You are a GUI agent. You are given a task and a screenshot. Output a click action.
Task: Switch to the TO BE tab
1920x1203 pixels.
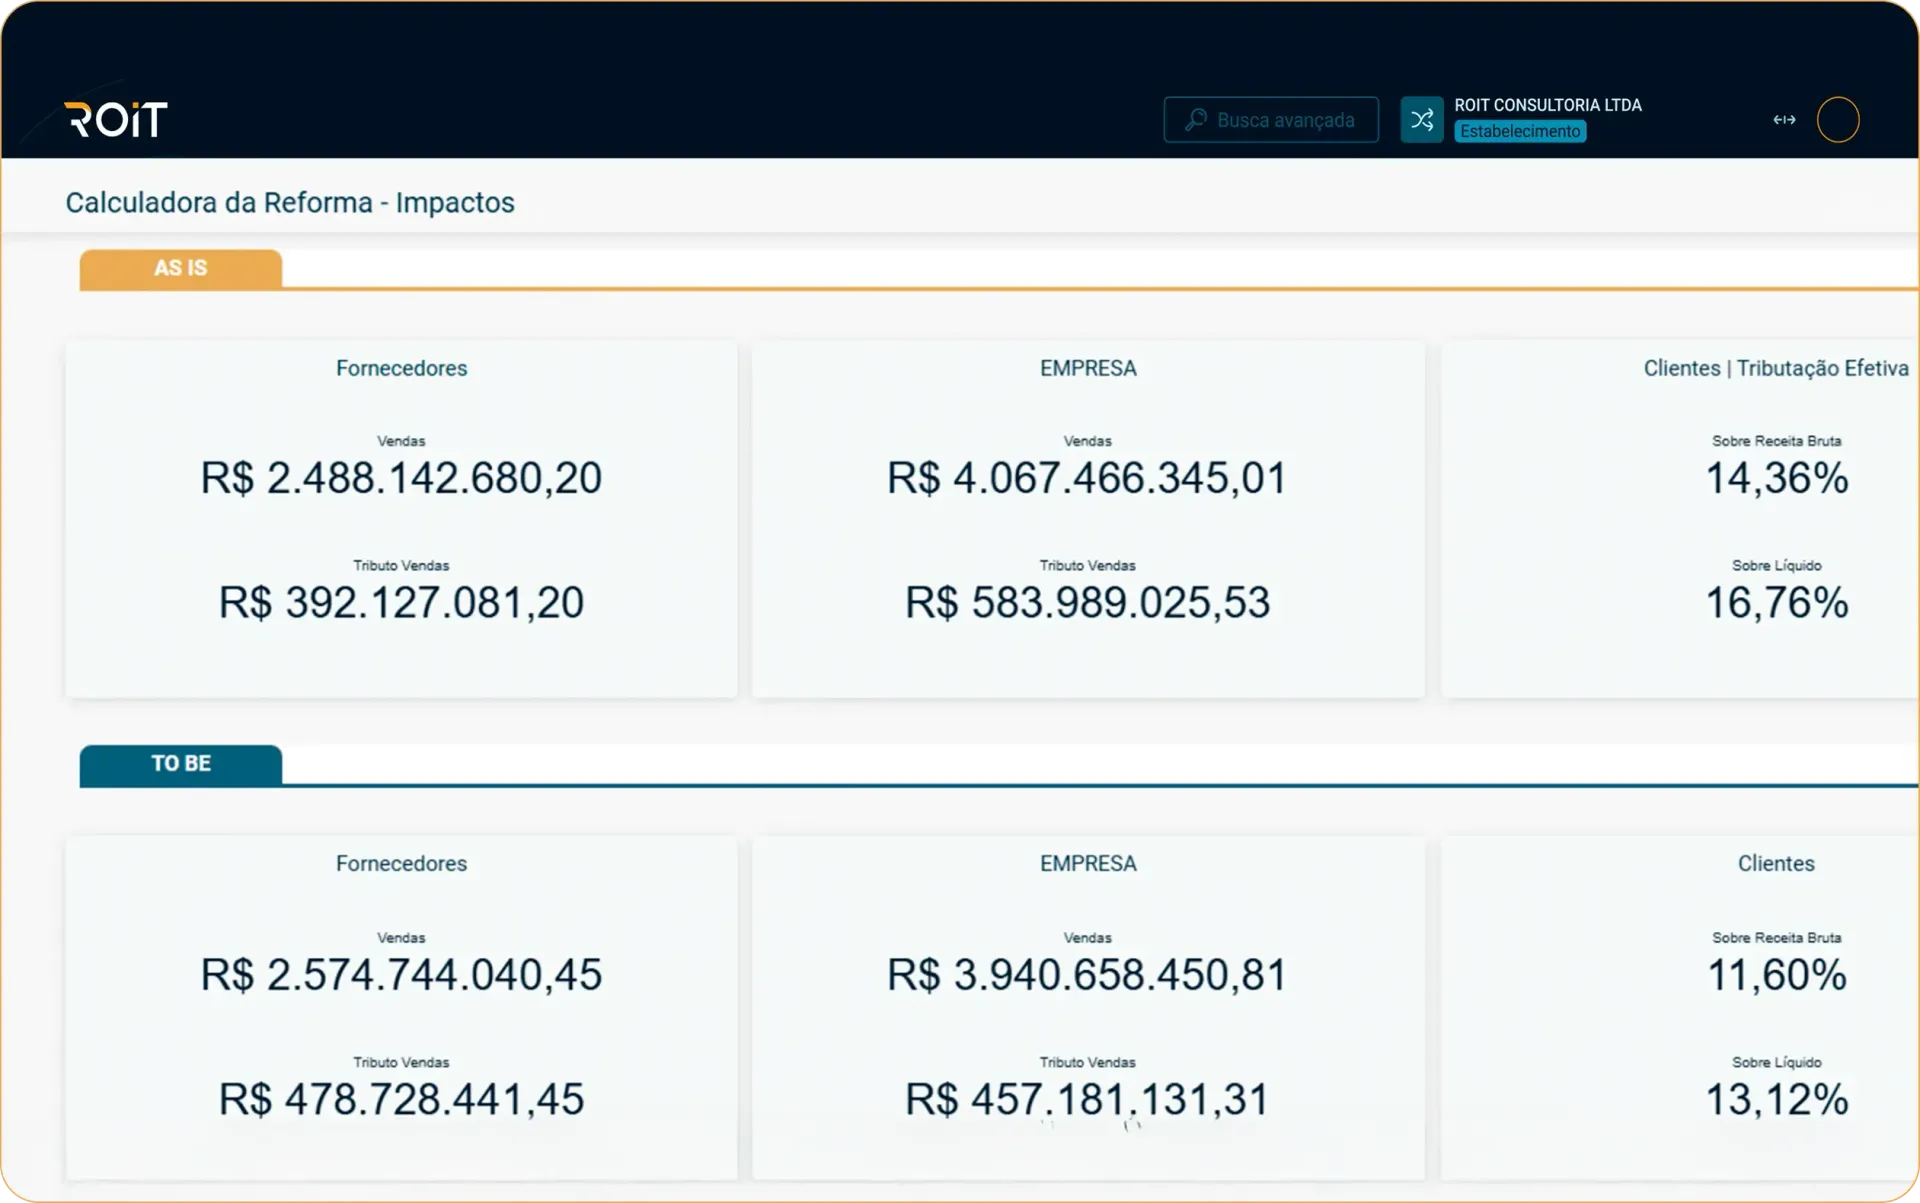[181, 764]
